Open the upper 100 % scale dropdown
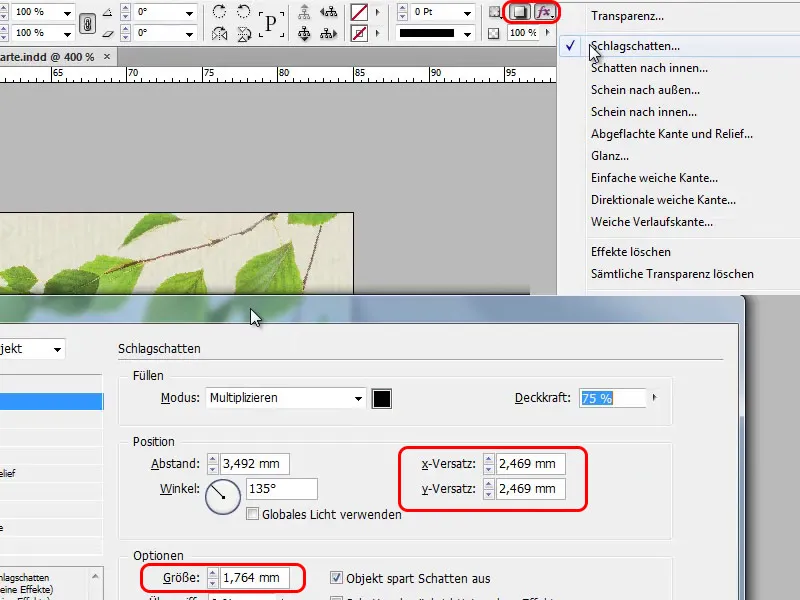Viewport: 800px width, 600px height. point(67,13)
